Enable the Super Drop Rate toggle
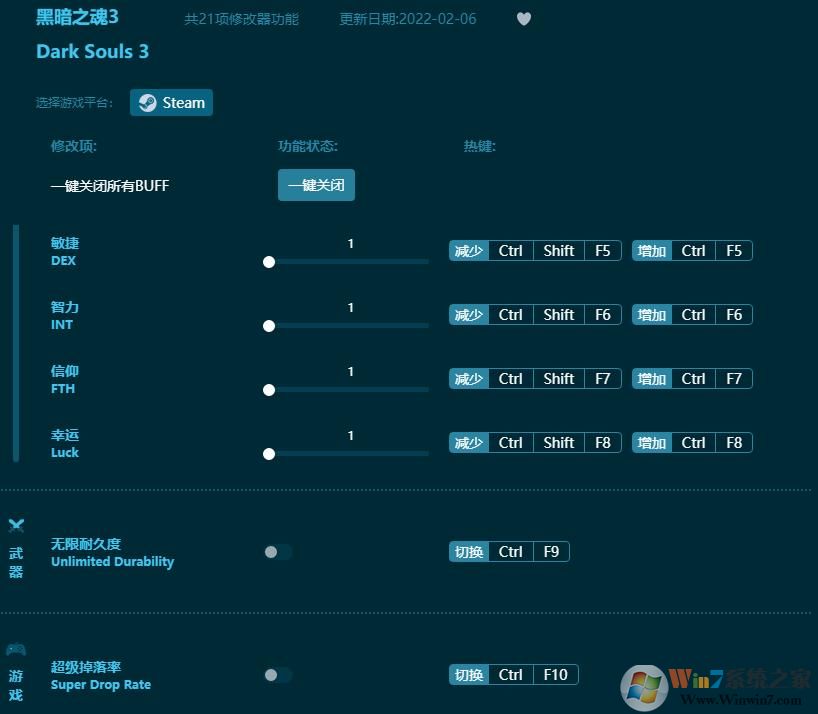 point(278,674)
